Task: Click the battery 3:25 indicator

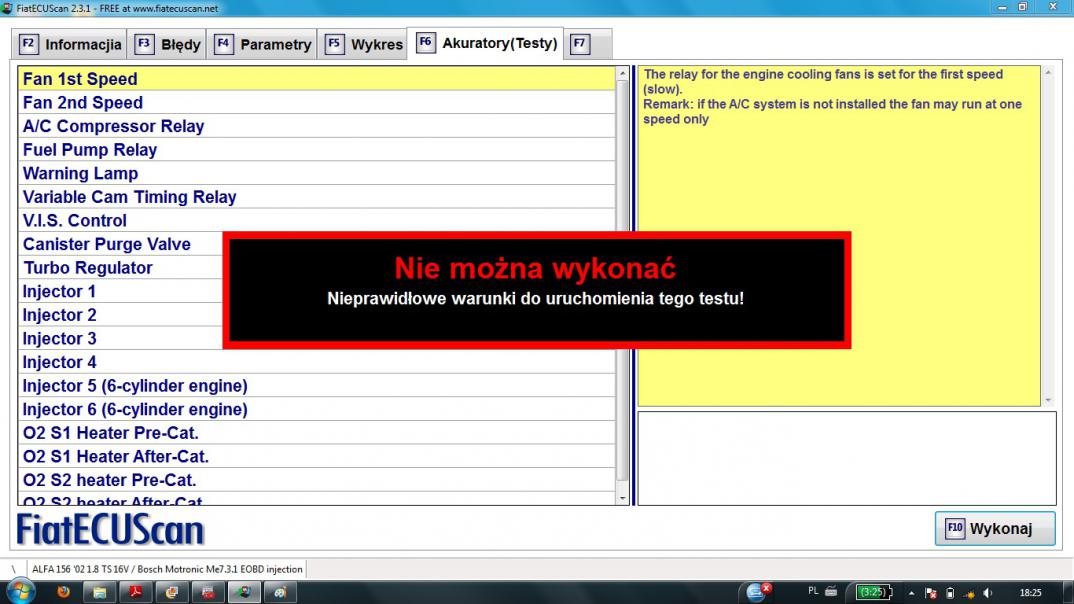Action: click(x=873, y=592)
